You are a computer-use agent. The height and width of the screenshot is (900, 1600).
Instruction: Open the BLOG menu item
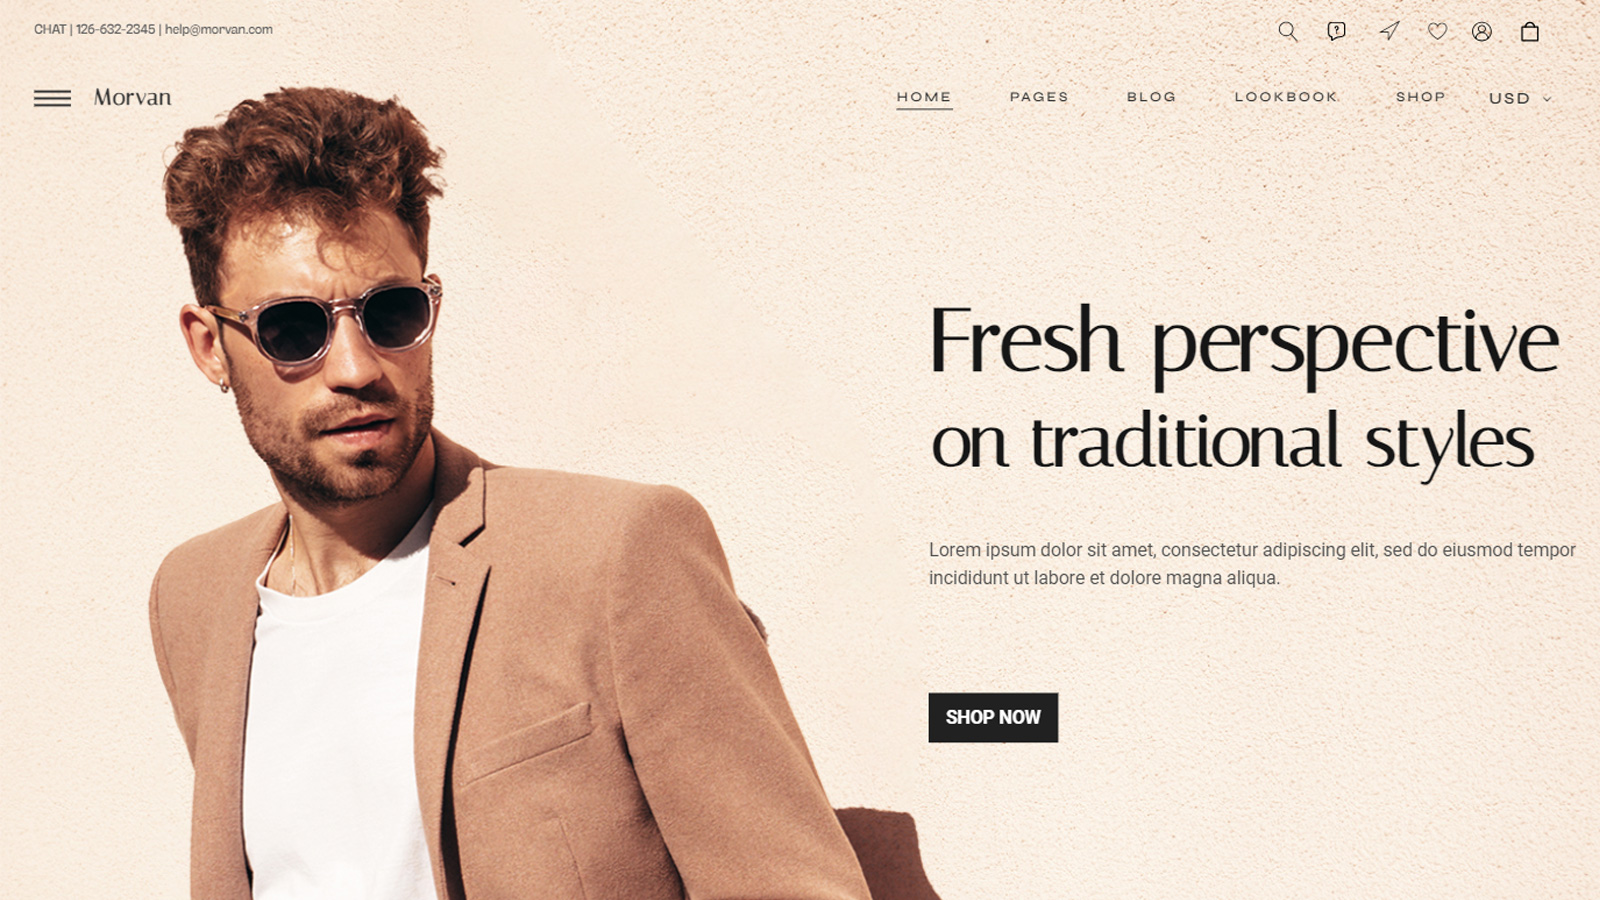1151,97
